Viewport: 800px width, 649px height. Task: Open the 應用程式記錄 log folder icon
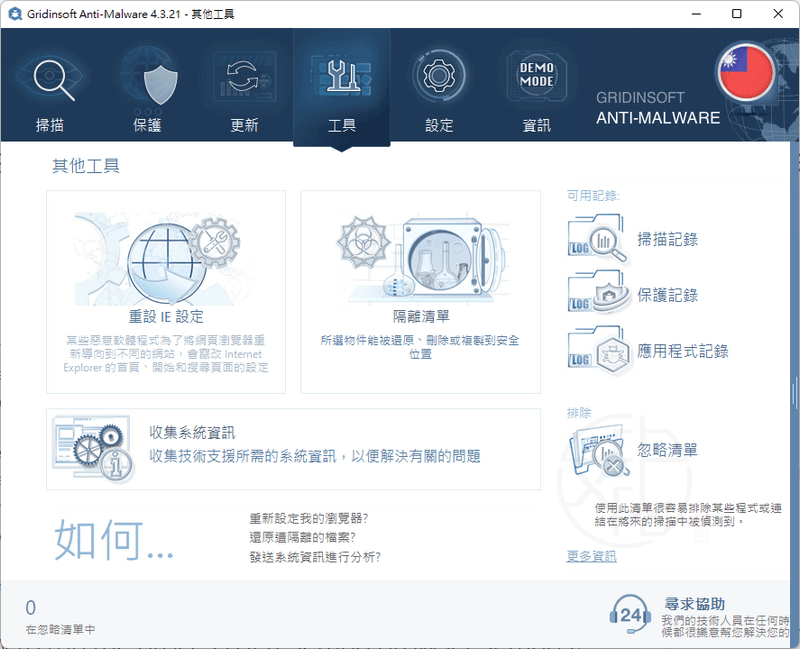(x=597, y=350)
